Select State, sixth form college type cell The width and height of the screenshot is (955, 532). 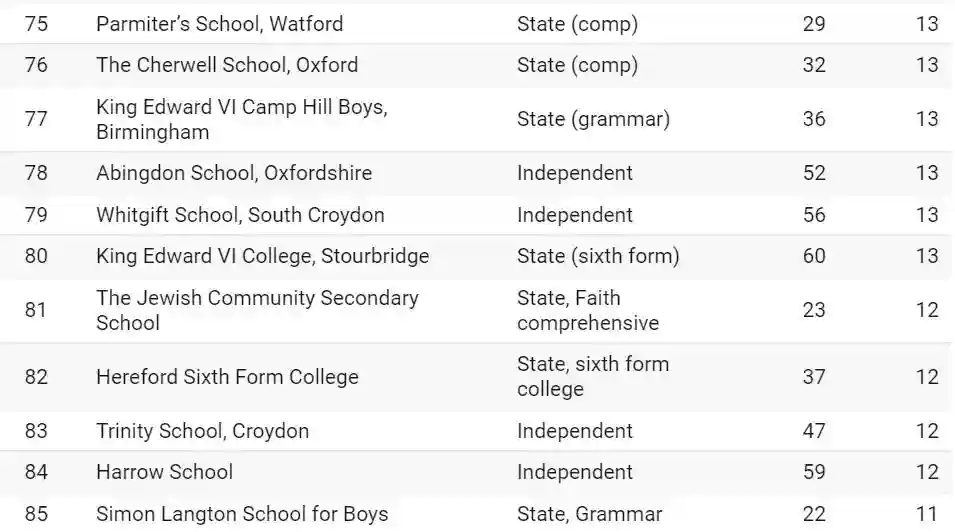[593, 377]
